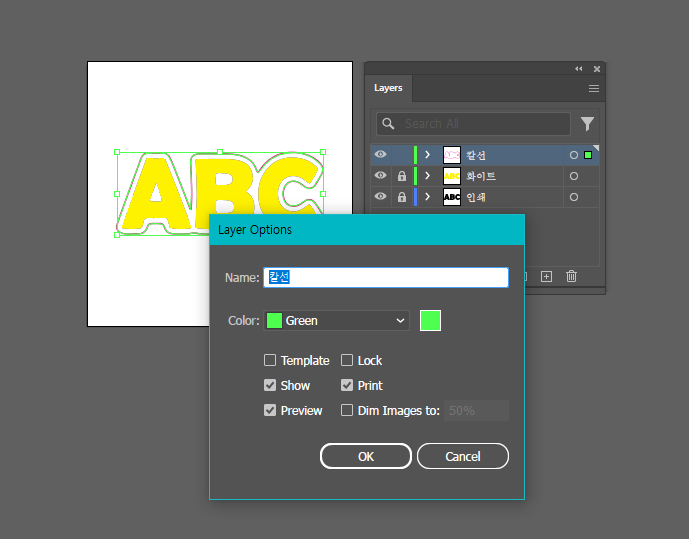This screenshot has width=689, height=539.
Task: Select the 화이트 layer thumbnail
Action: (x=452, y=176)
